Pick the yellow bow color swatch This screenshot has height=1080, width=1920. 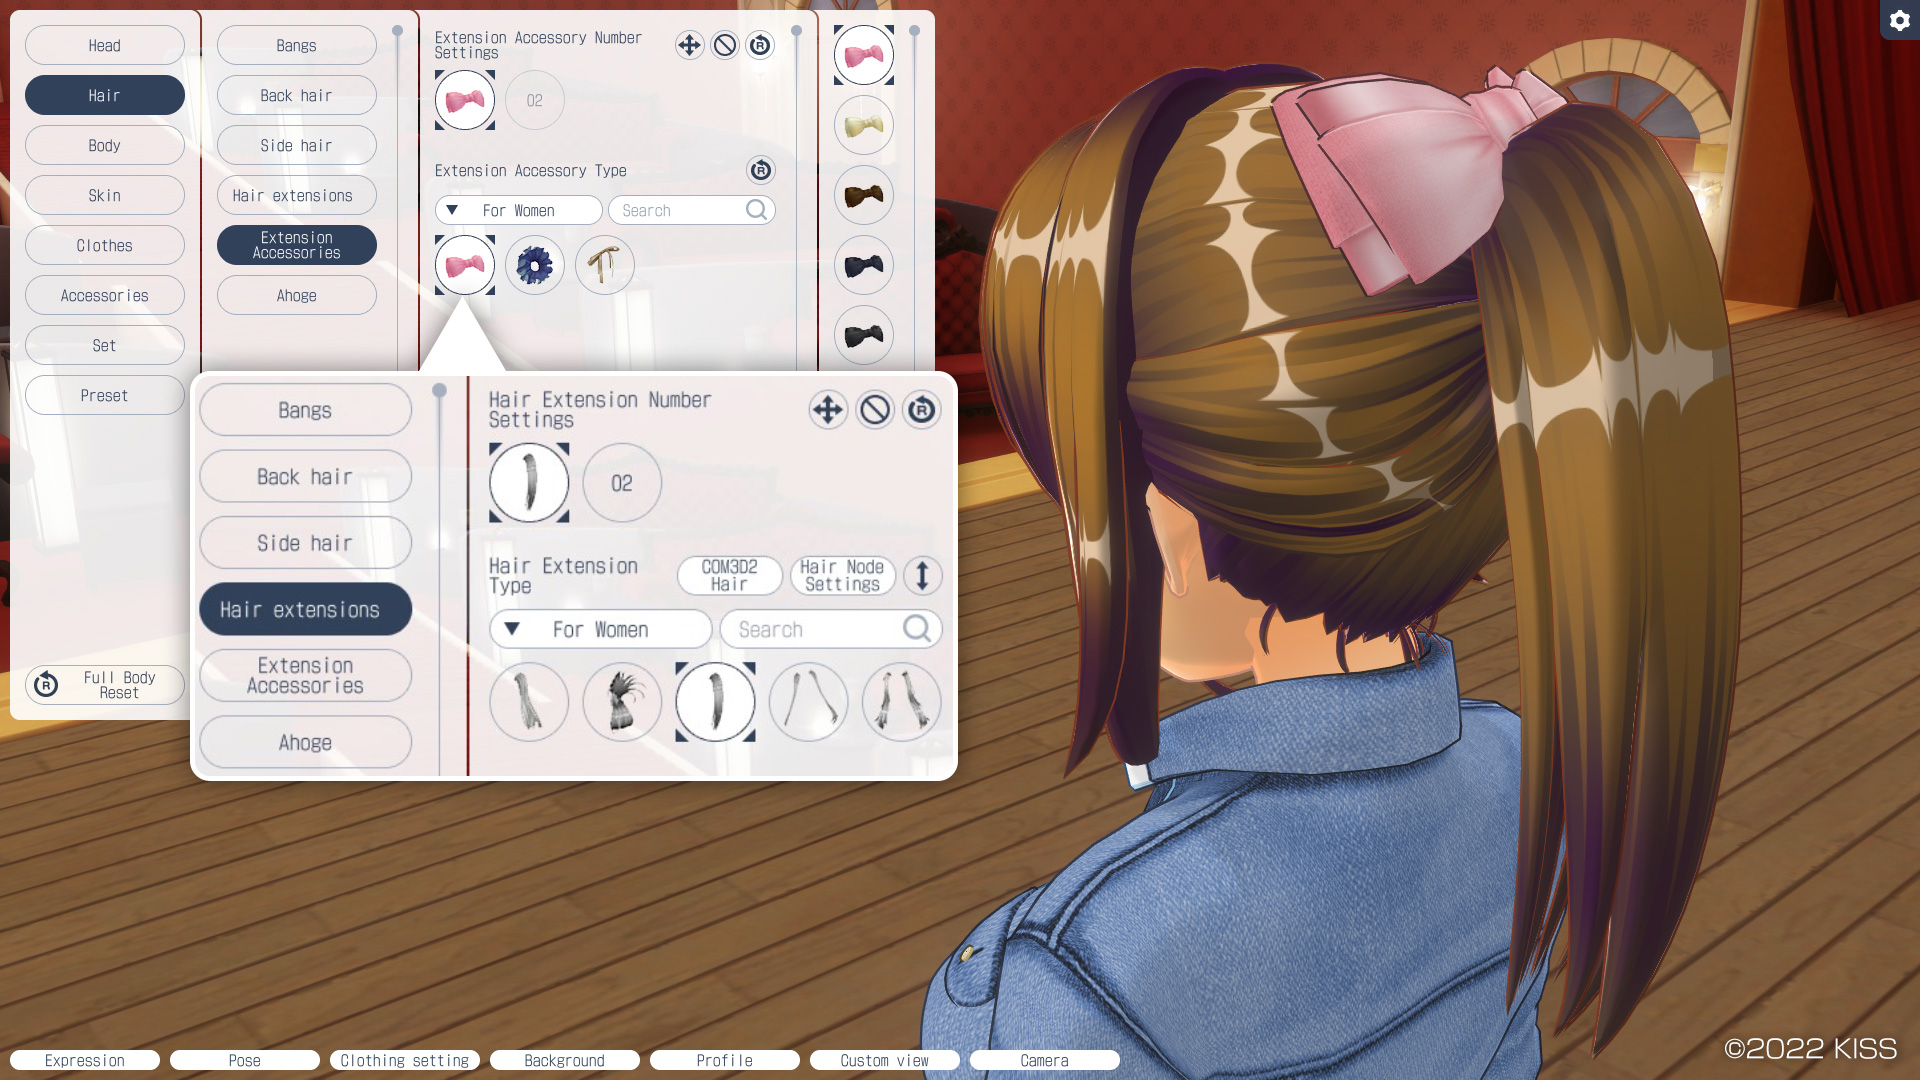click(864, 125)
